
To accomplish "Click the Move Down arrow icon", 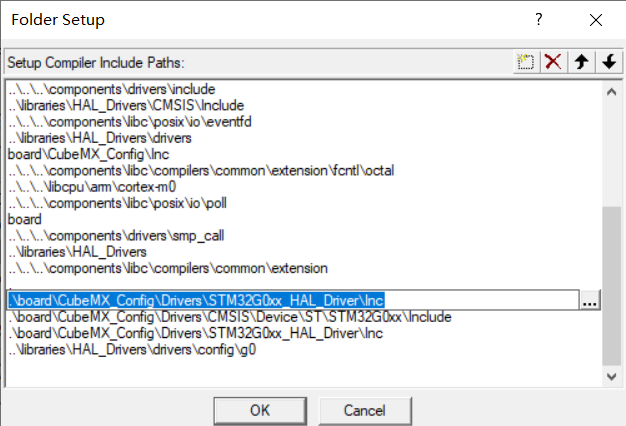I will 608,61.
